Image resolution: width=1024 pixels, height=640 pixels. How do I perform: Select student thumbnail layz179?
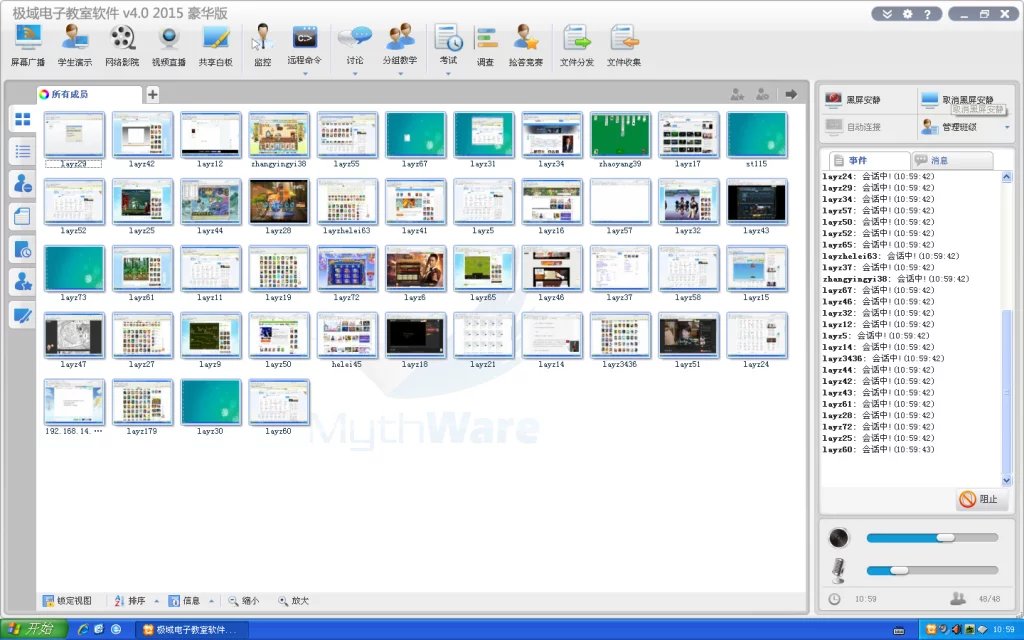142,407
